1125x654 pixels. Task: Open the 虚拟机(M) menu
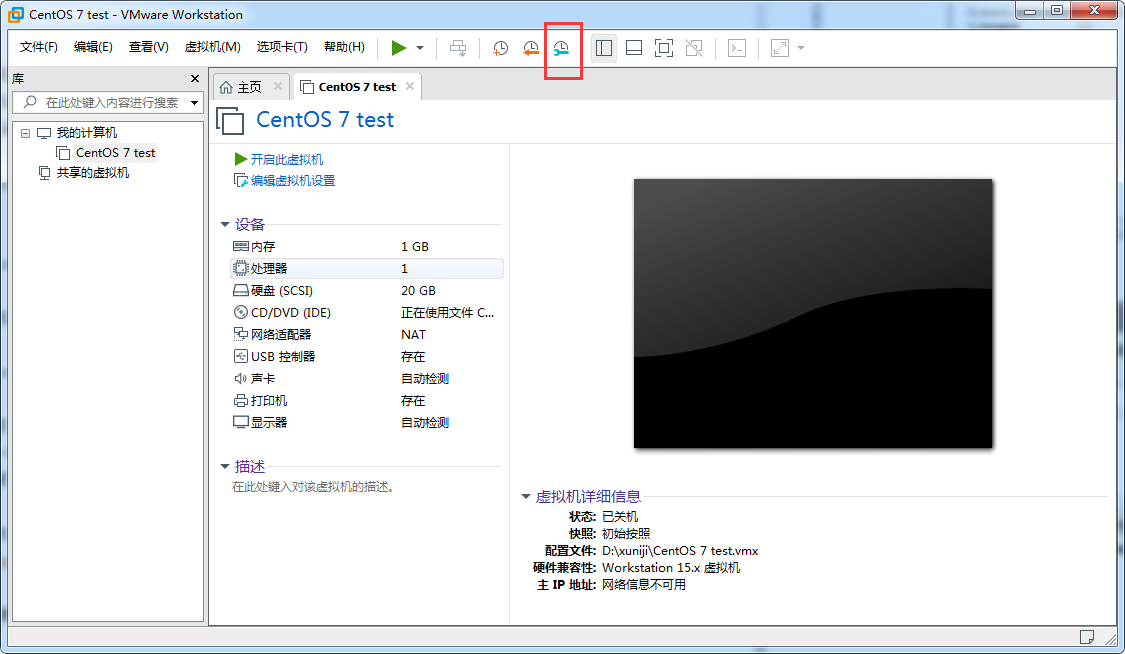coord(212,47)
